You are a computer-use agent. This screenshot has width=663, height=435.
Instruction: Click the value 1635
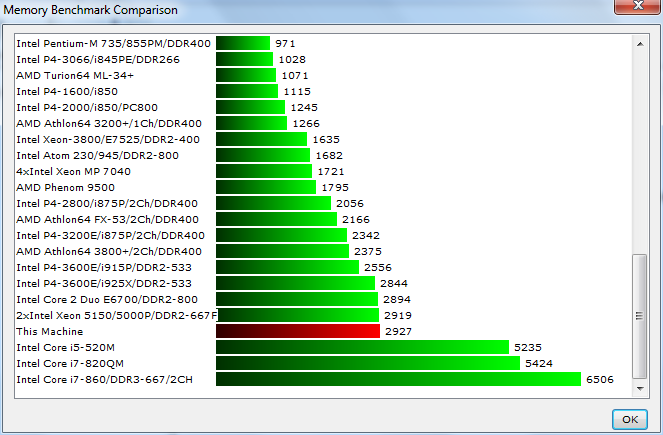(326, 140)
